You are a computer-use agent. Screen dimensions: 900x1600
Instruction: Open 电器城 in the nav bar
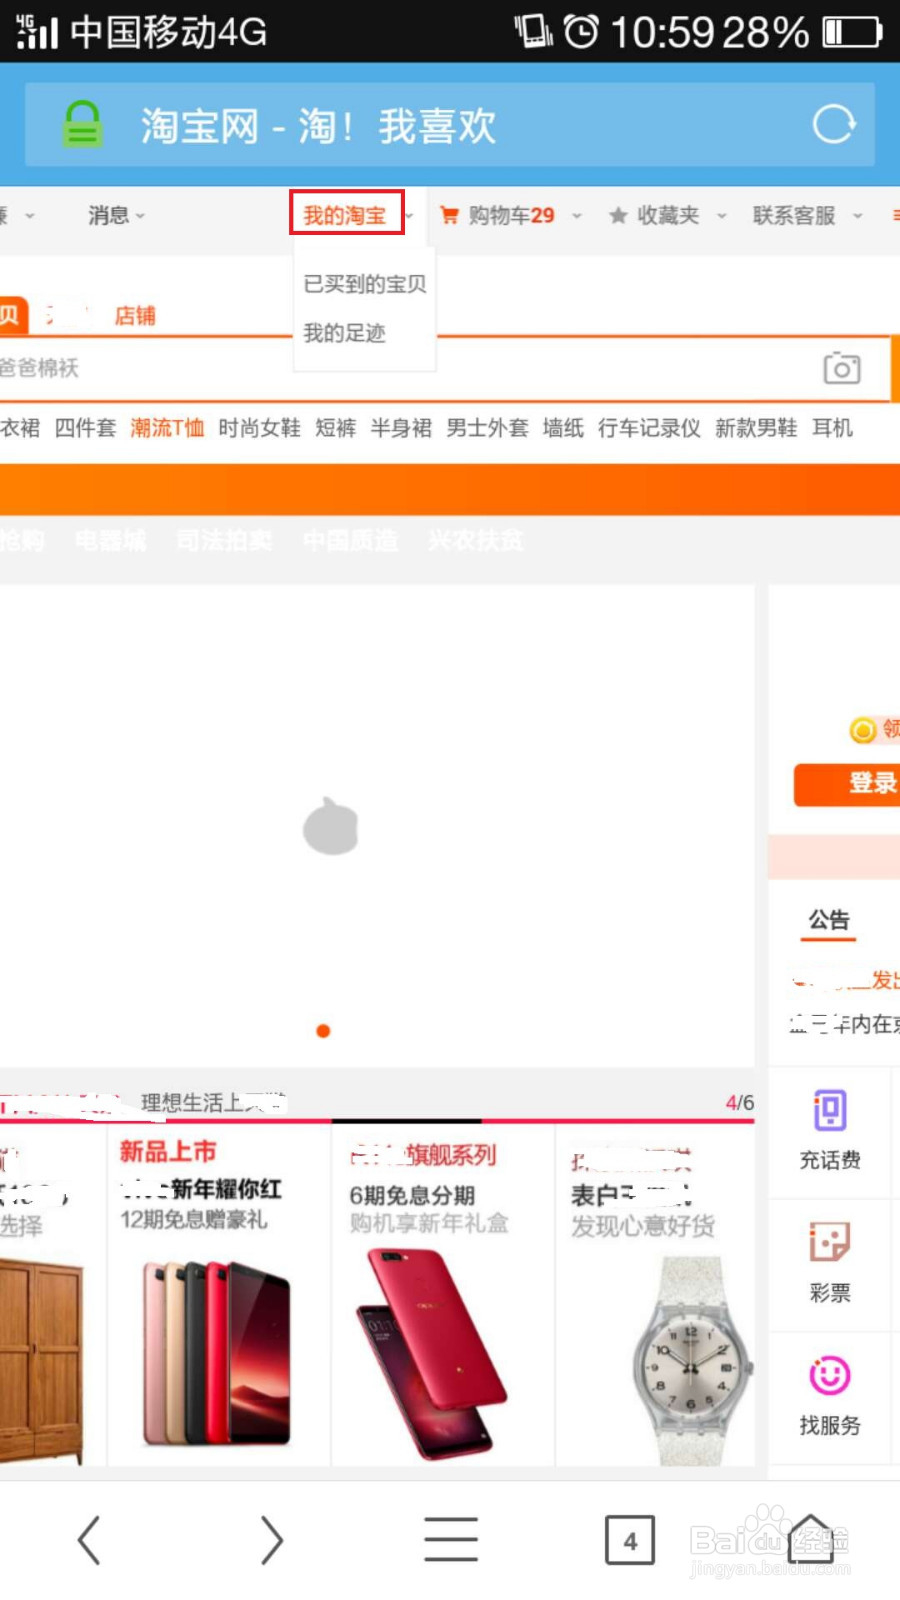point(110,541)
